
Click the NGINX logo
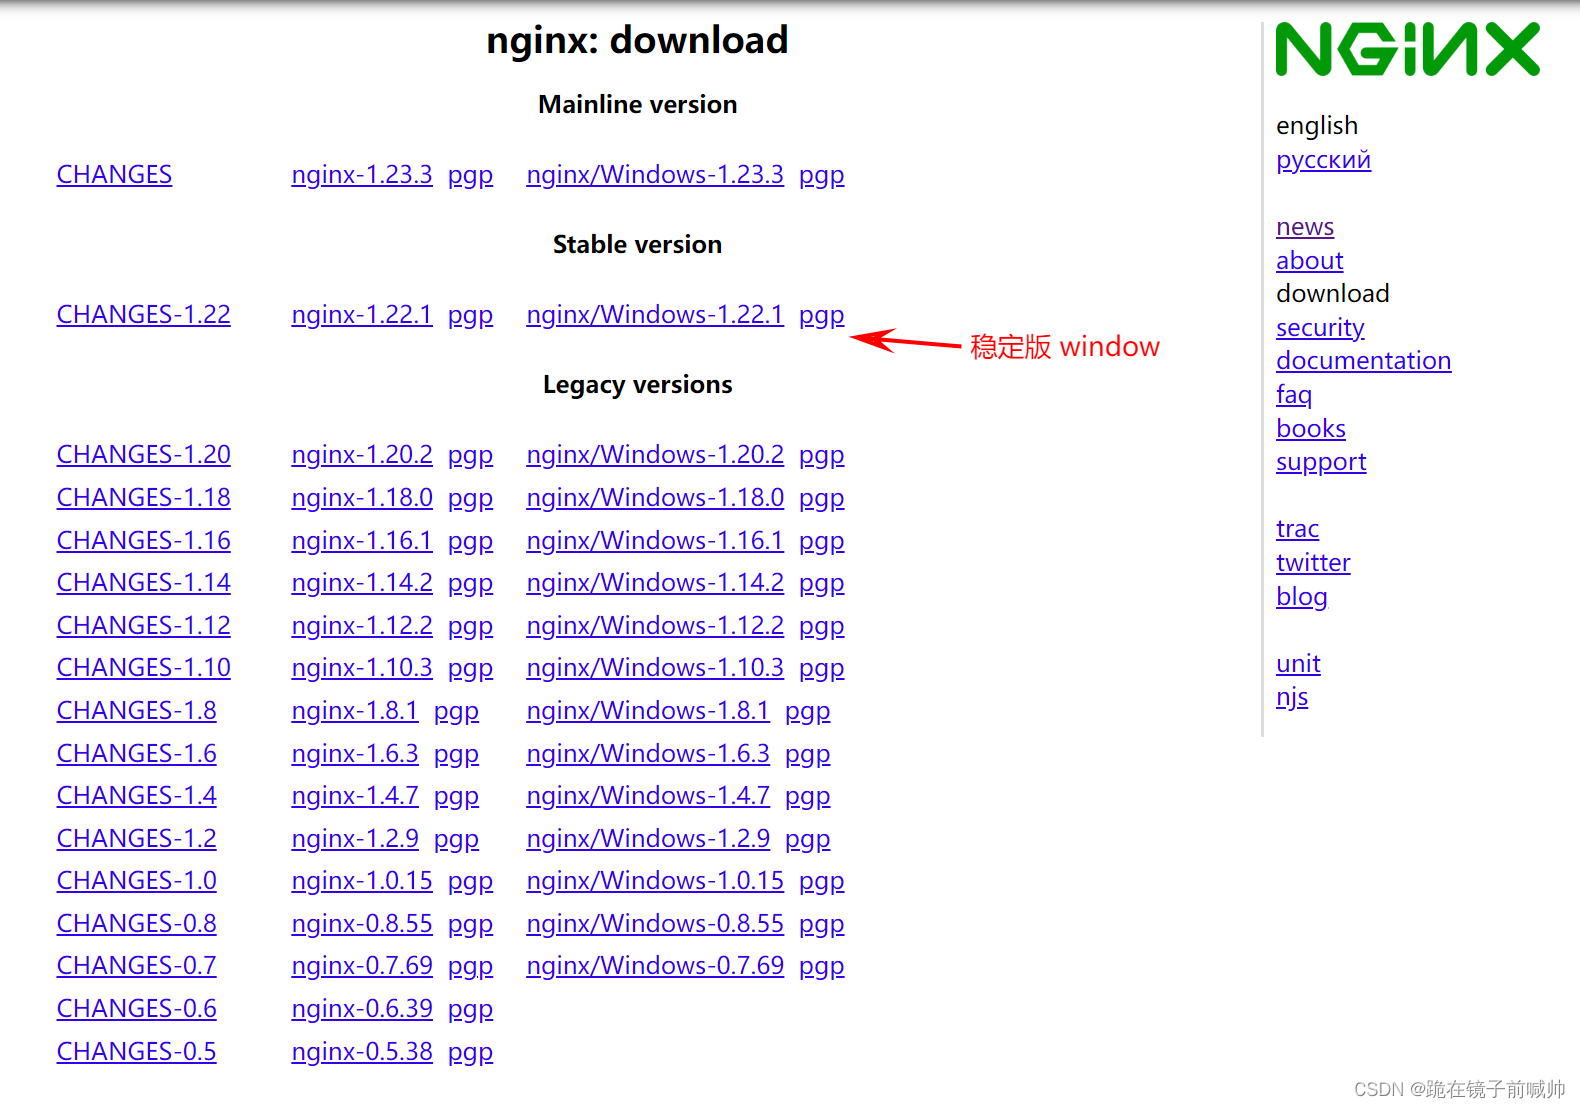coord(1408,49)
